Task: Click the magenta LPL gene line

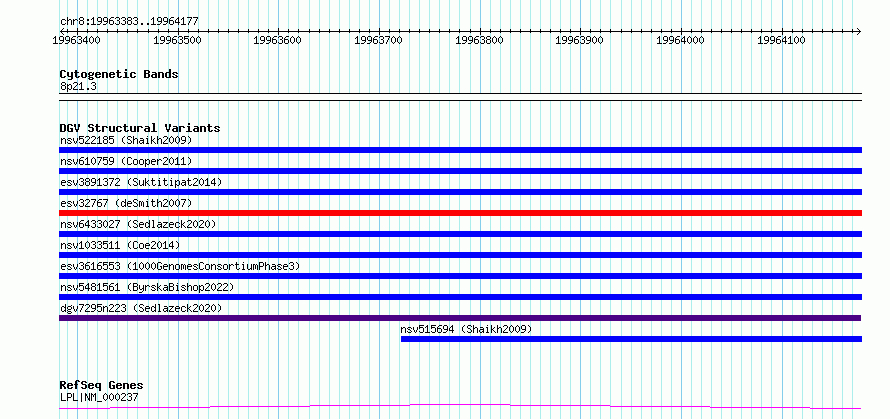Action: coord(460,407)
